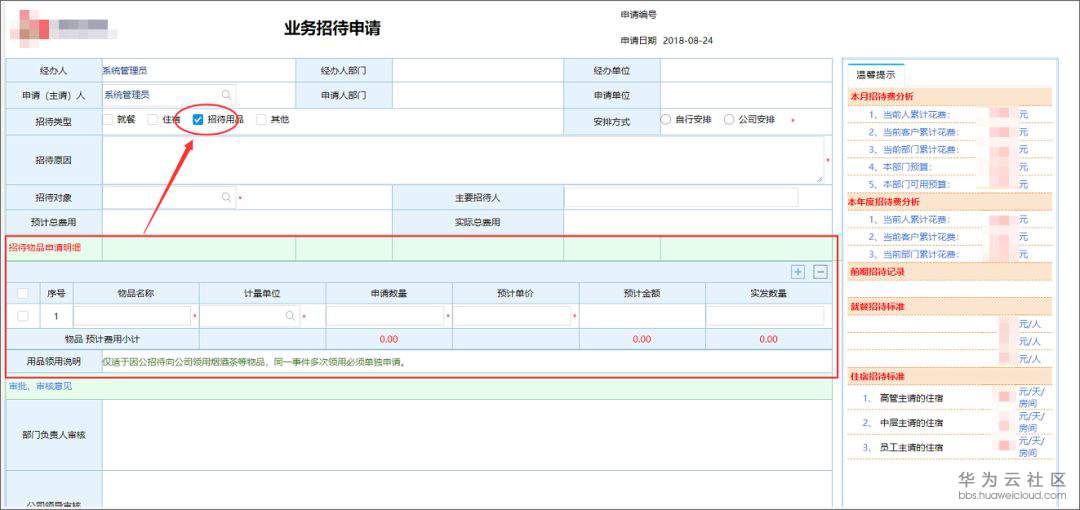Click the 招待对象 lookup field
Image resolution: width=1080 pixels, height=510 pixels.
(x=169, y=197)
